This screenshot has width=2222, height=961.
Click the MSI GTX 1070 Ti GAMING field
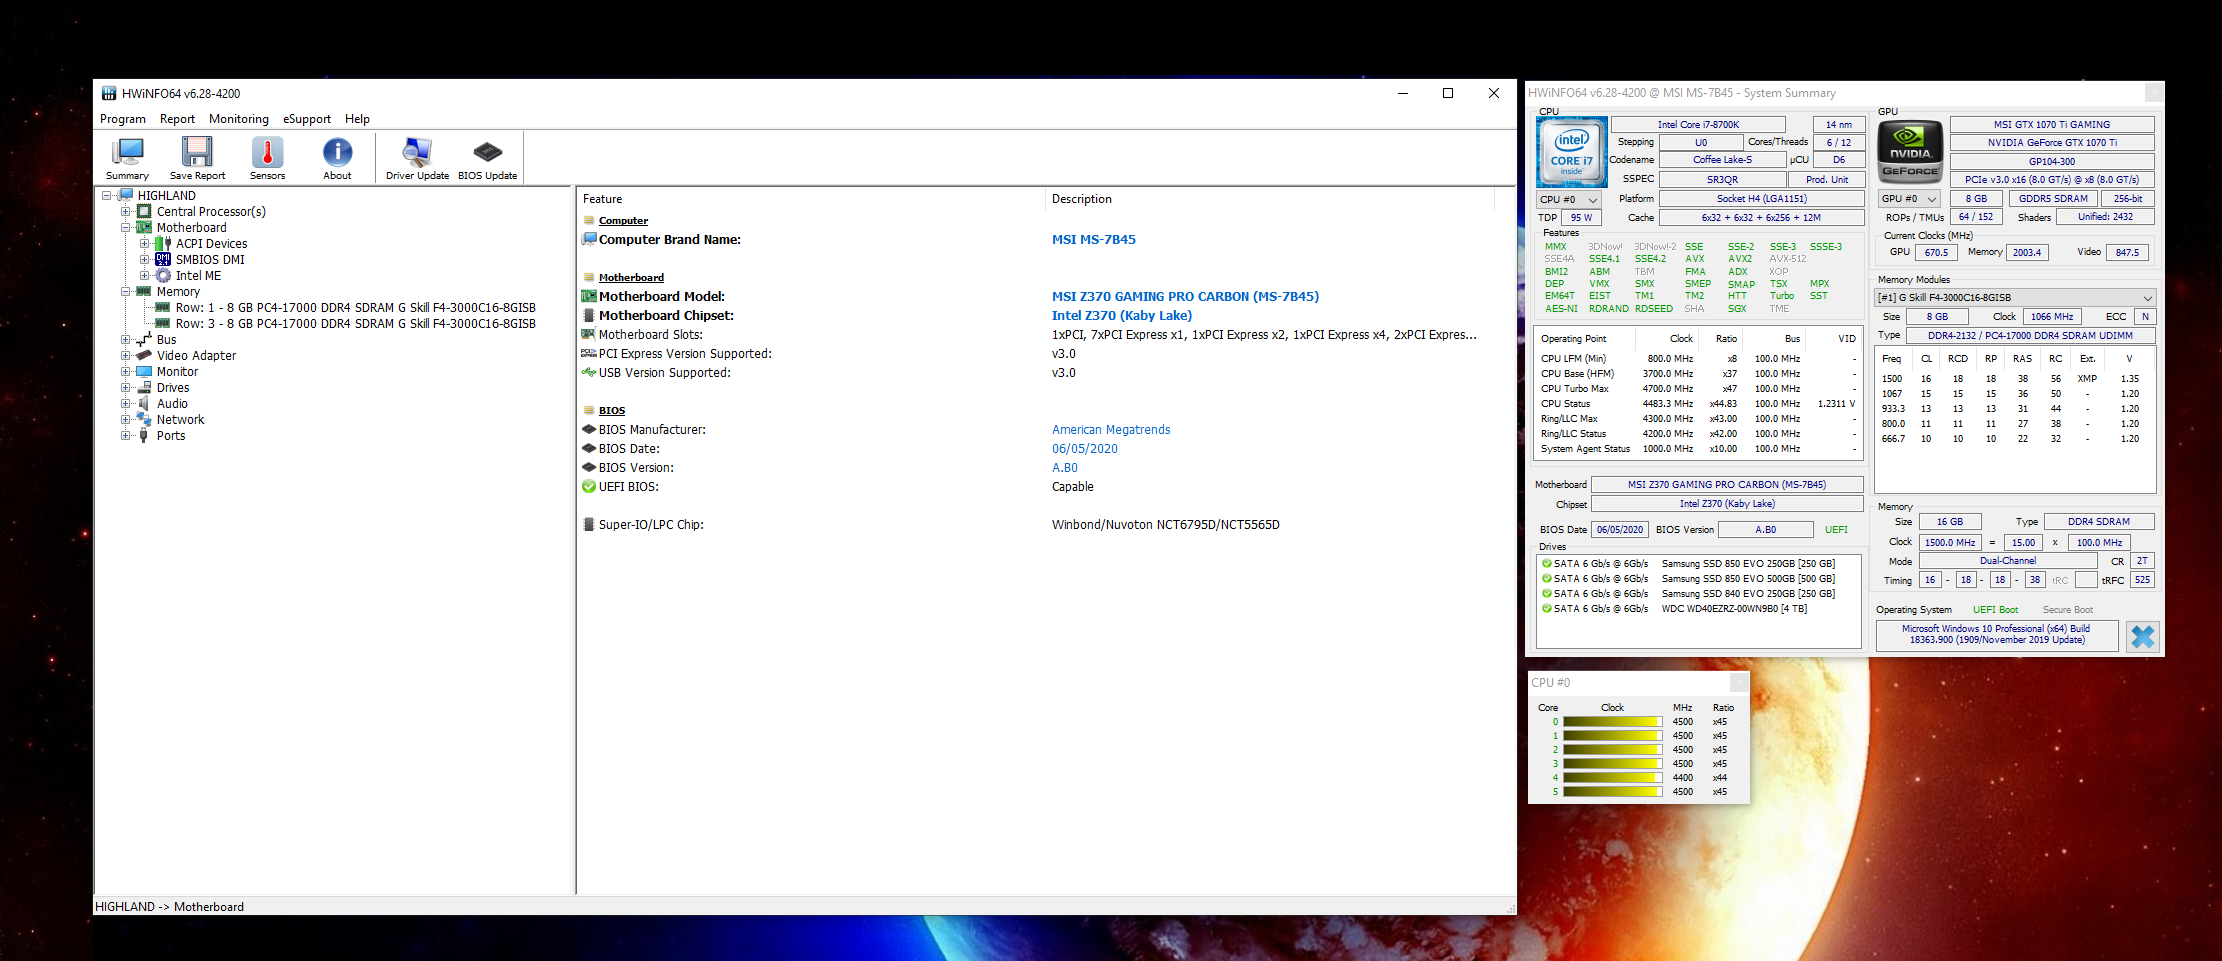[2052, 125]
